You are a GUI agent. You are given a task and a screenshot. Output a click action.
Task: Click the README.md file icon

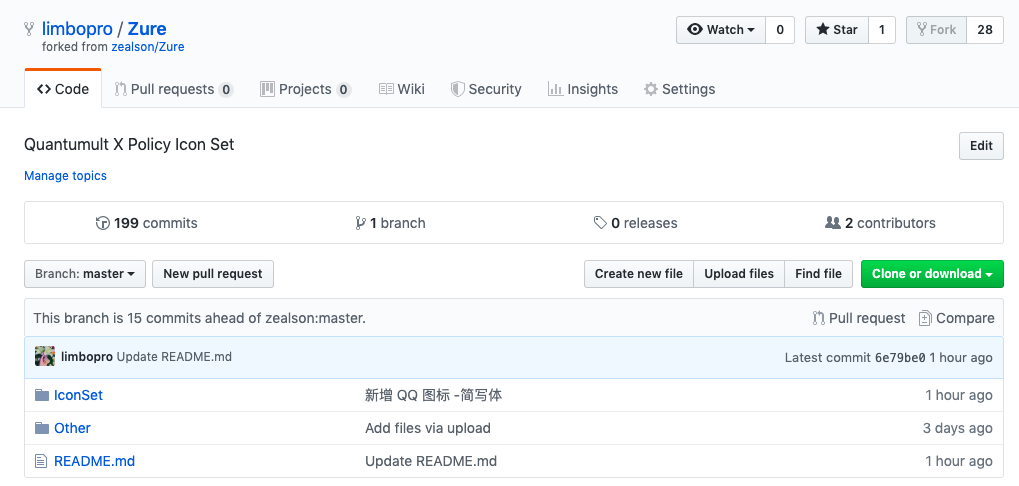point(41,461)
